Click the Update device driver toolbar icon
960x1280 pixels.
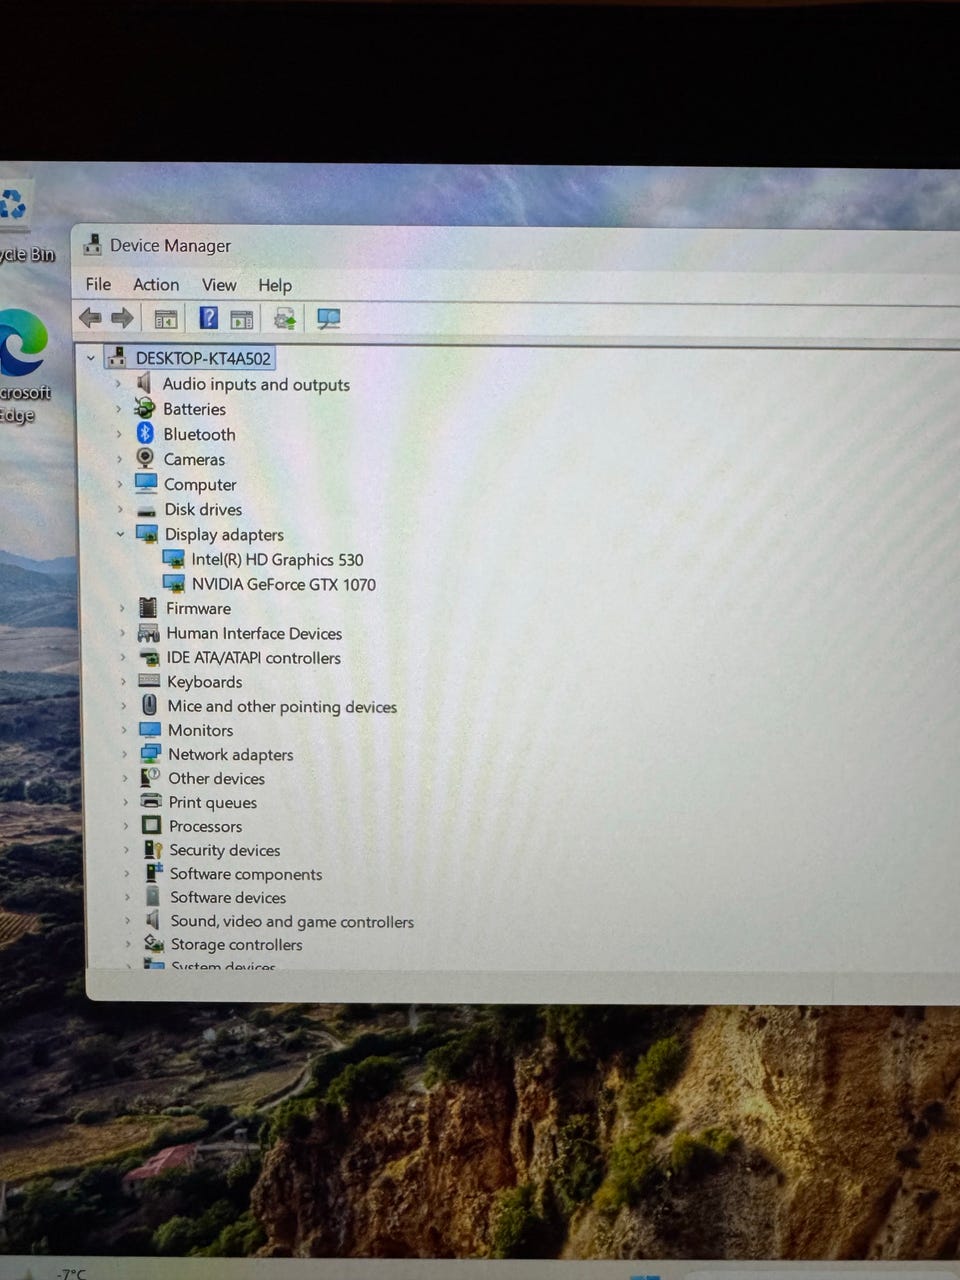click(x=285, y=319)
